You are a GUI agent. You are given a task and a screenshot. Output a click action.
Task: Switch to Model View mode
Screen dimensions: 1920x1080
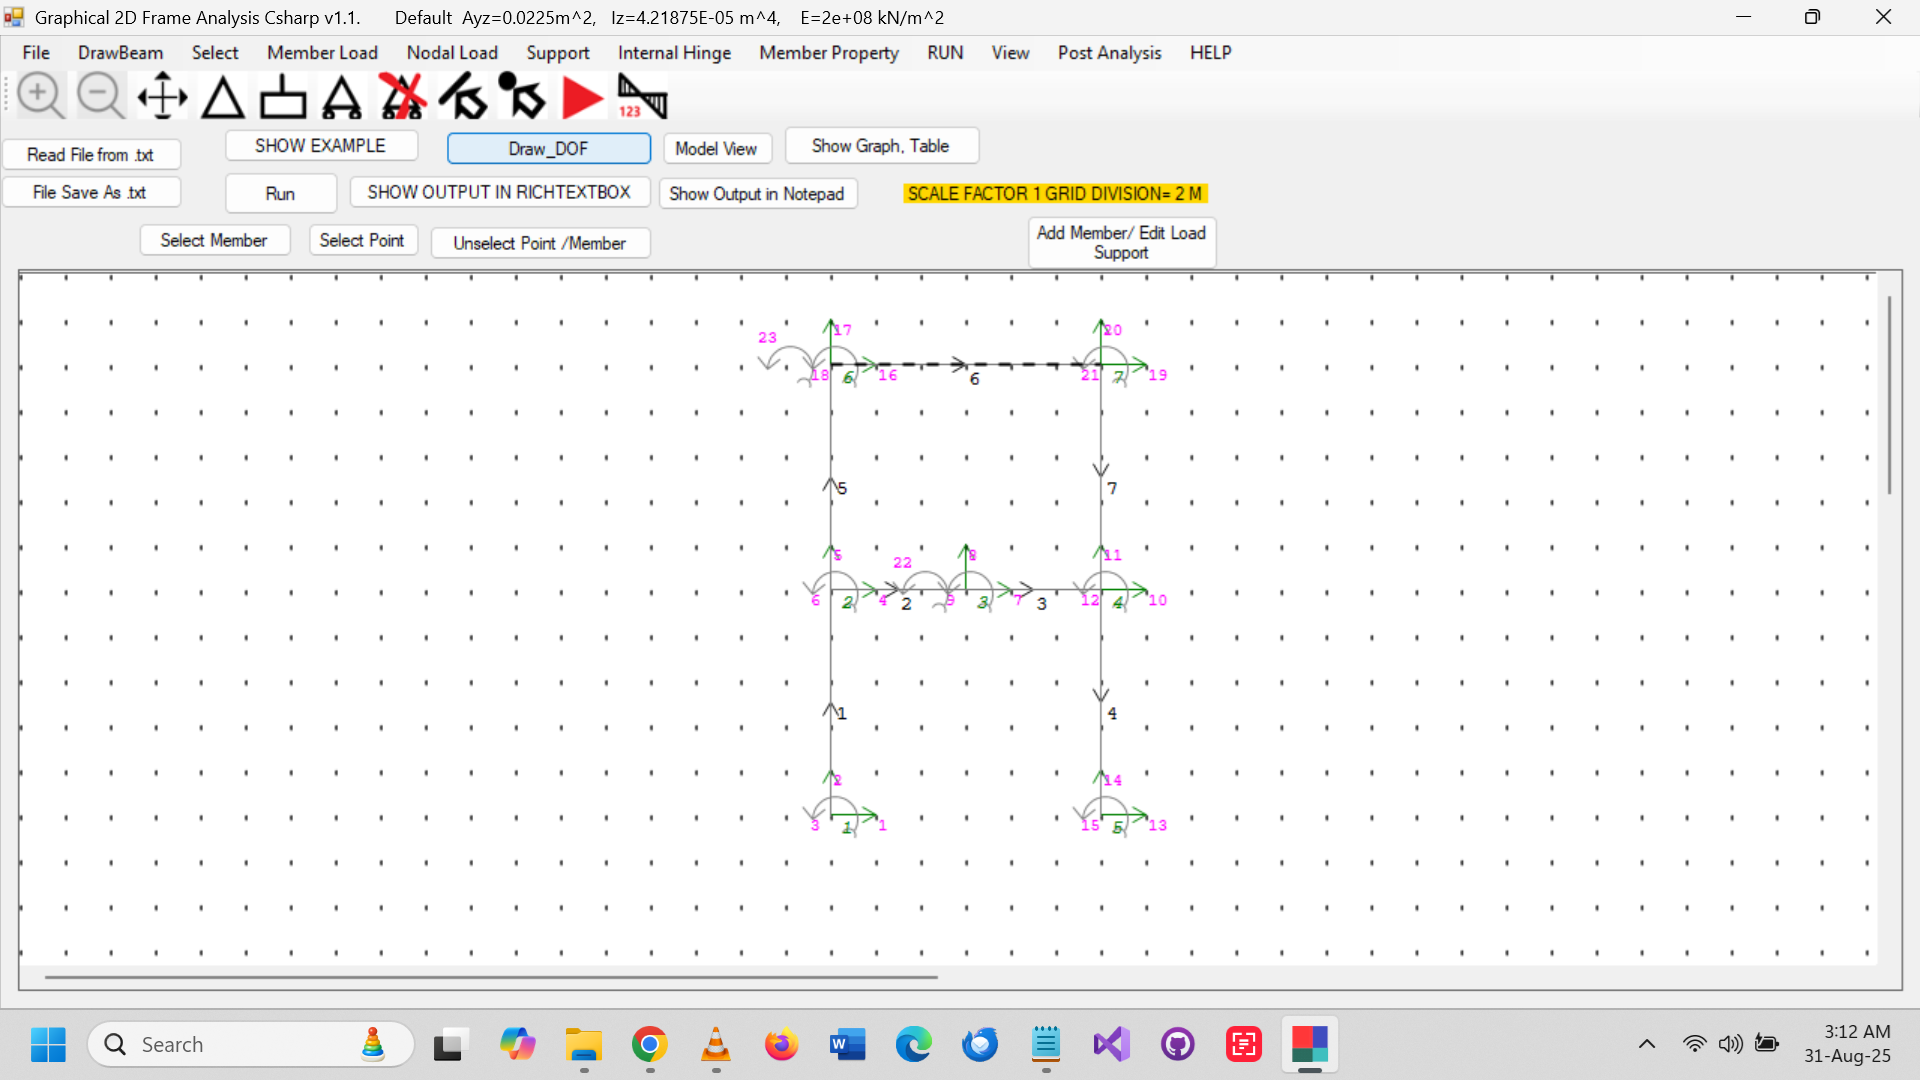click(717, 148)
